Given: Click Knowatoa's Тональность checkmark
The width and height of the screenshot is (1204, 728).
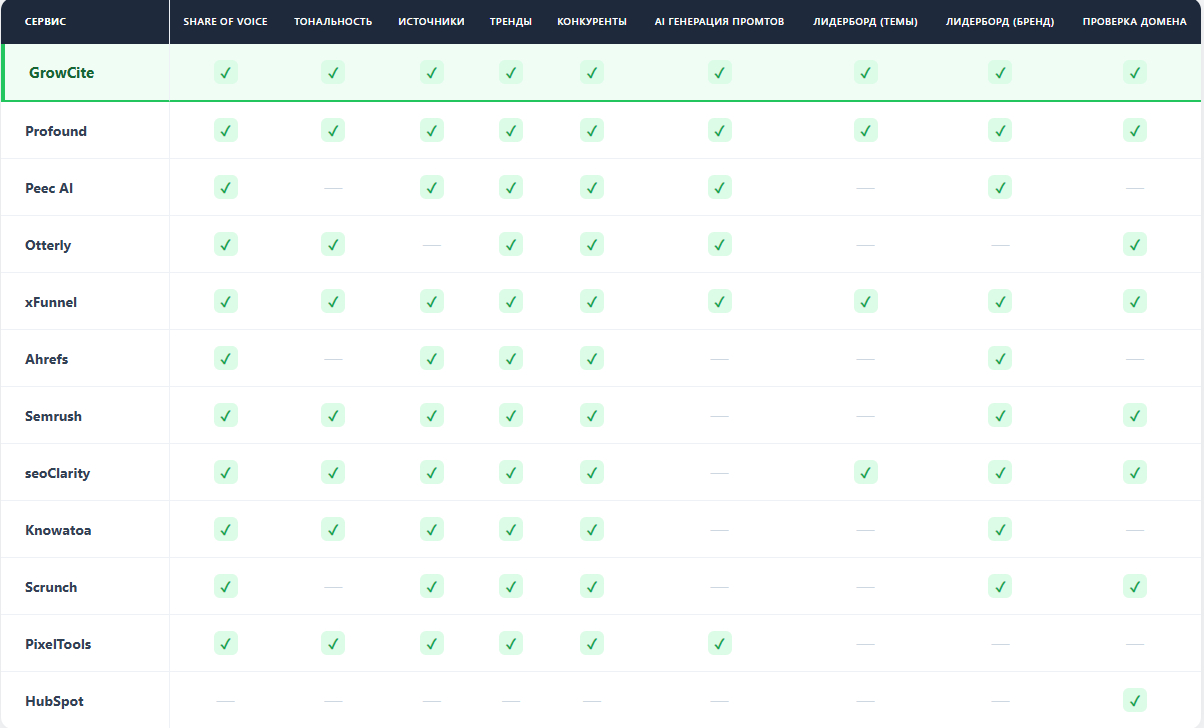Looking at the screenshot, I should pyautogui.click(x=333, y=529).
